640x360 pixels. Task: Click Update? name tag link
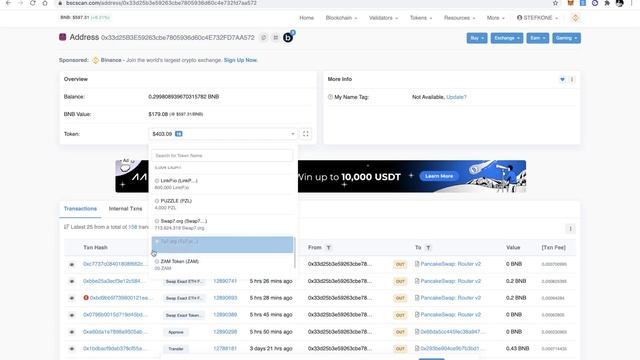[456, 97]
